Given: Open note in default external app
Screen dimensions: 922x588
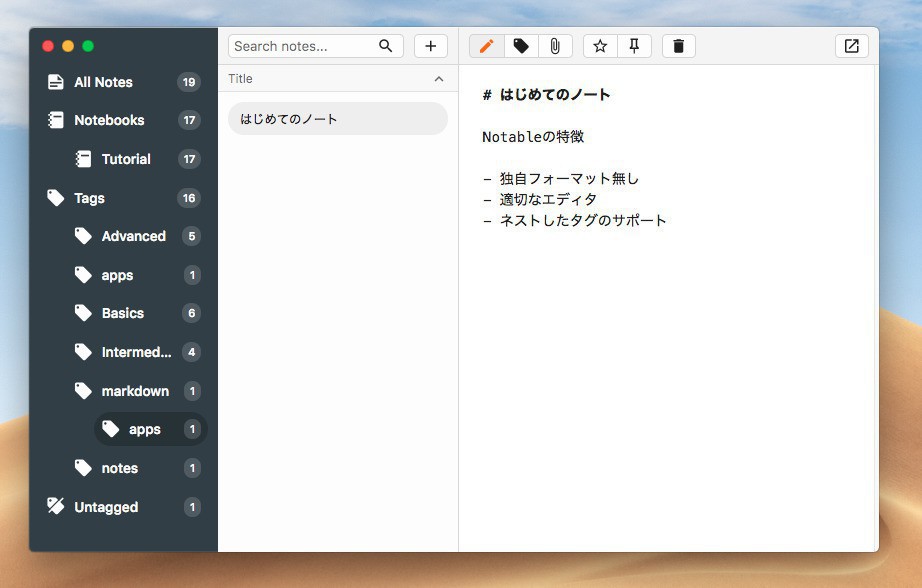Looking at the screenshot, I should pos(851,46).
